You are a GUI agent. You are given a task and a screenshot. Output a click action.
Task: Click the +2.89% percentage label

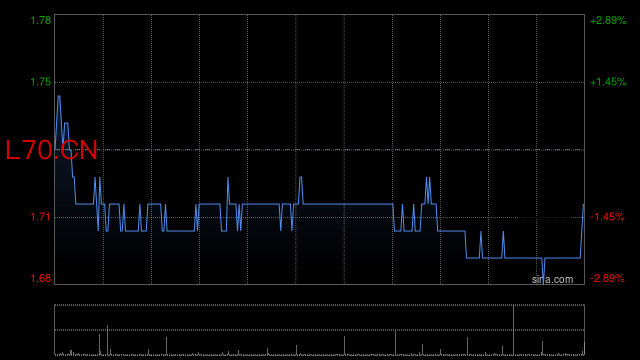(608, 20)
